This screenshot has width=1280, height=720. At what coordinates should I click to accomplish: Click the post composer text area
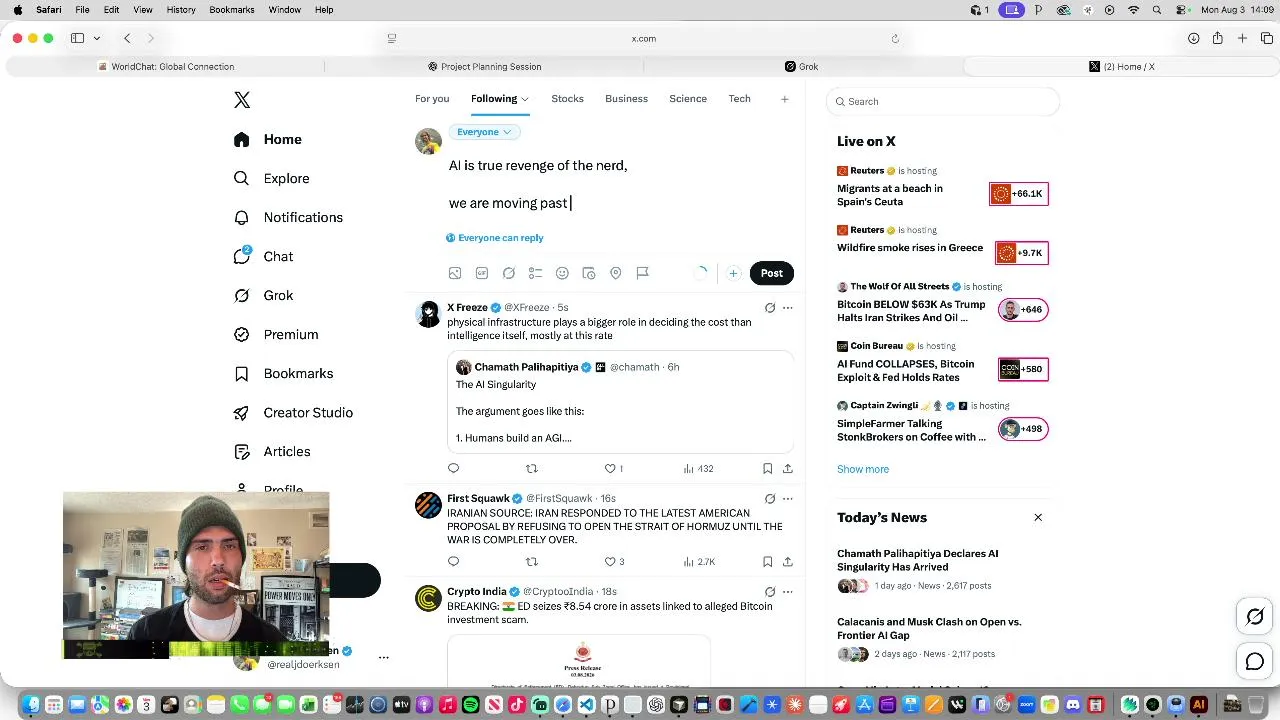click(620, 185)
